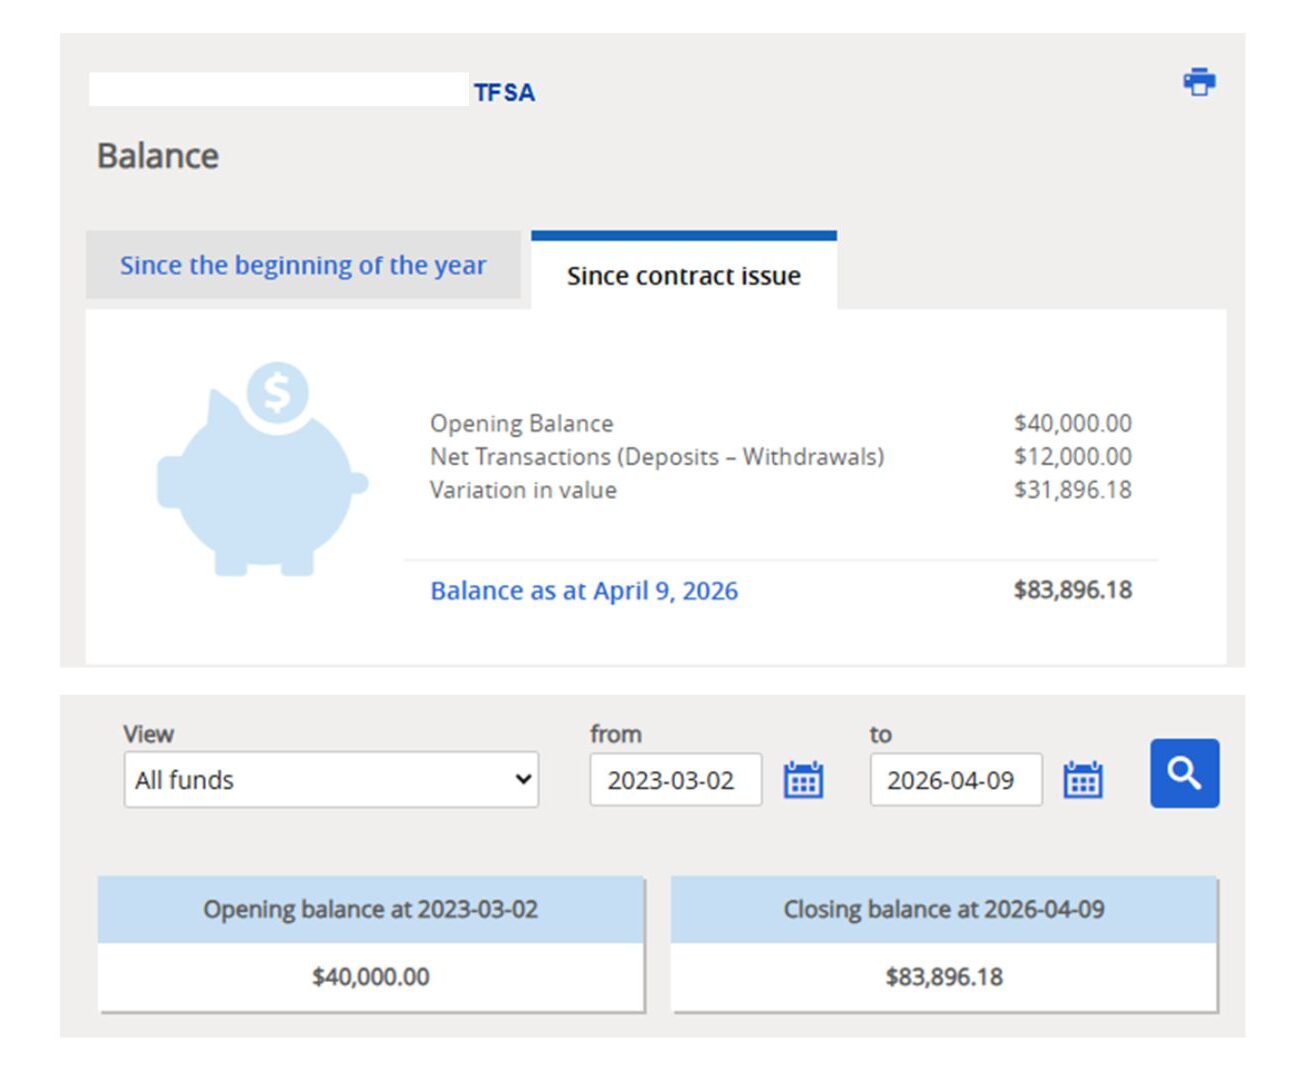Click the blue search magnifier button
The image size is (1310, 1080).
coord(1184,775)
